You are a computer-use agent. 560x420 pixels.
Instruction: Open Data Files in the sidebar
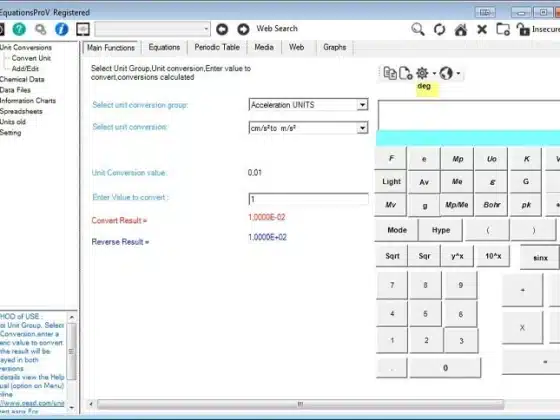click(x=15, y=90)
